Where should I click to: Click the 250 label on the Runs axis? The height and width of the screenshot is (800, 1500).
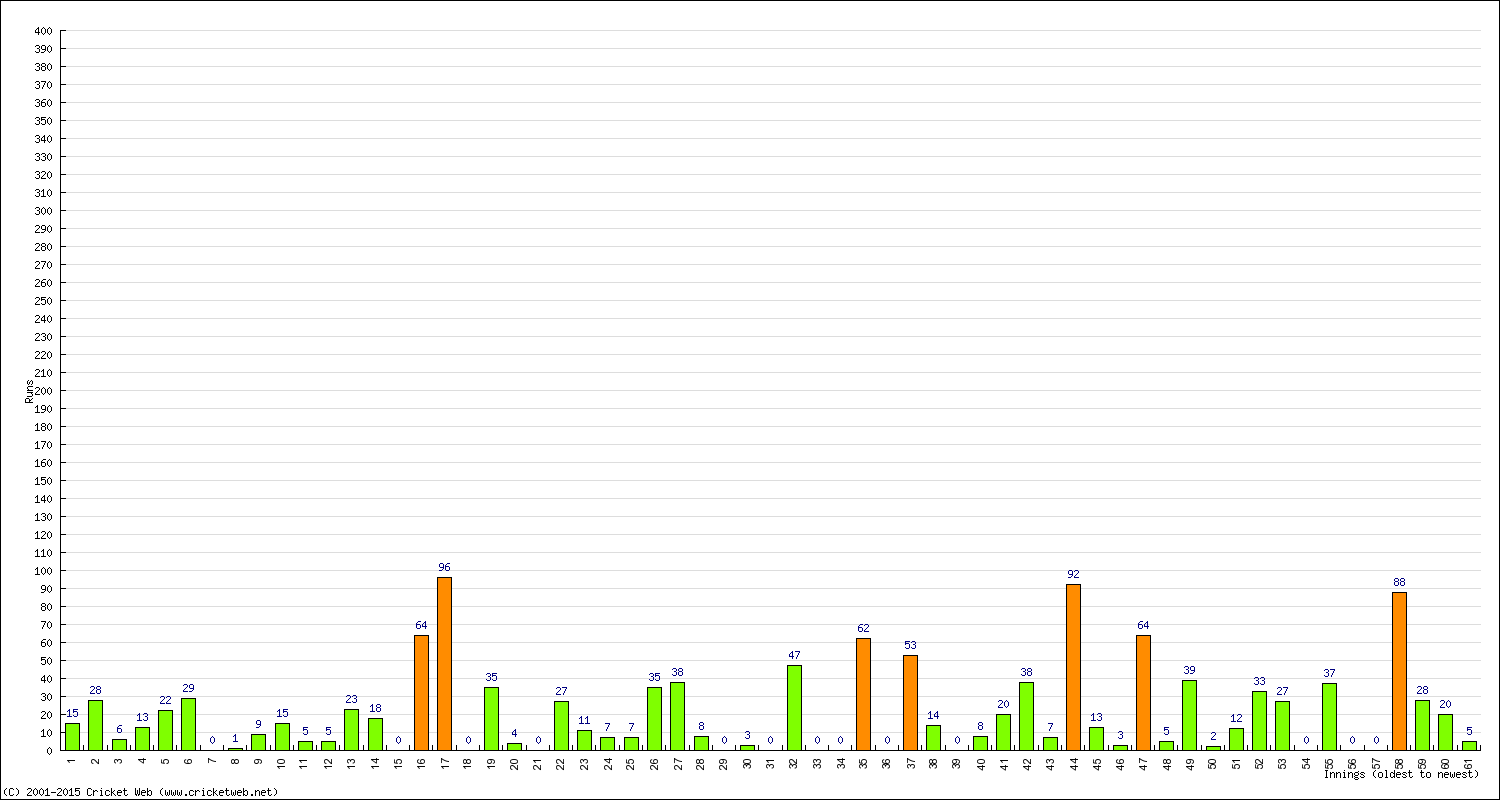tap(42, 301)
